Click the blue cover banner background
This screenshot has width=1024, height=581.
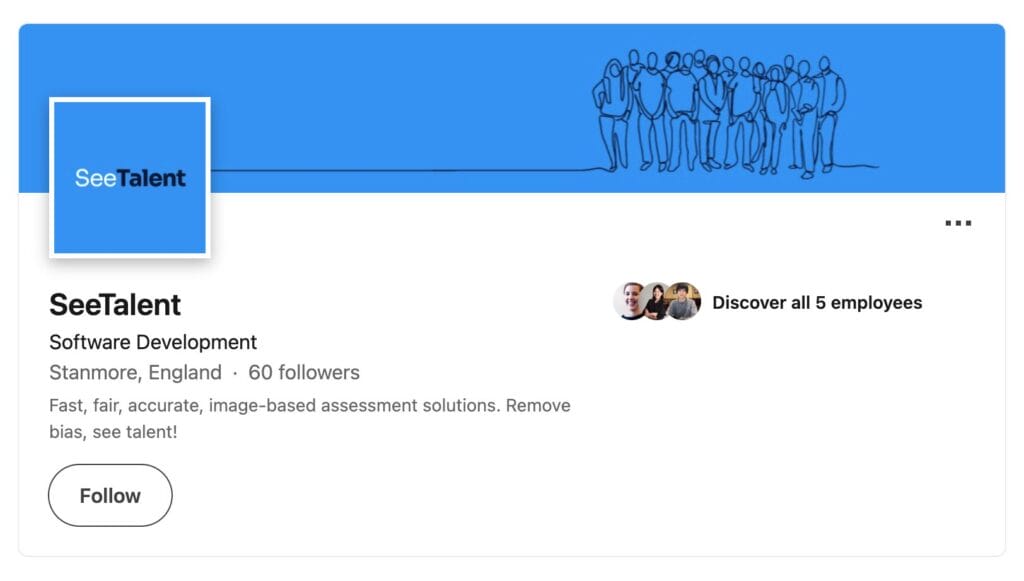point(400,90)
